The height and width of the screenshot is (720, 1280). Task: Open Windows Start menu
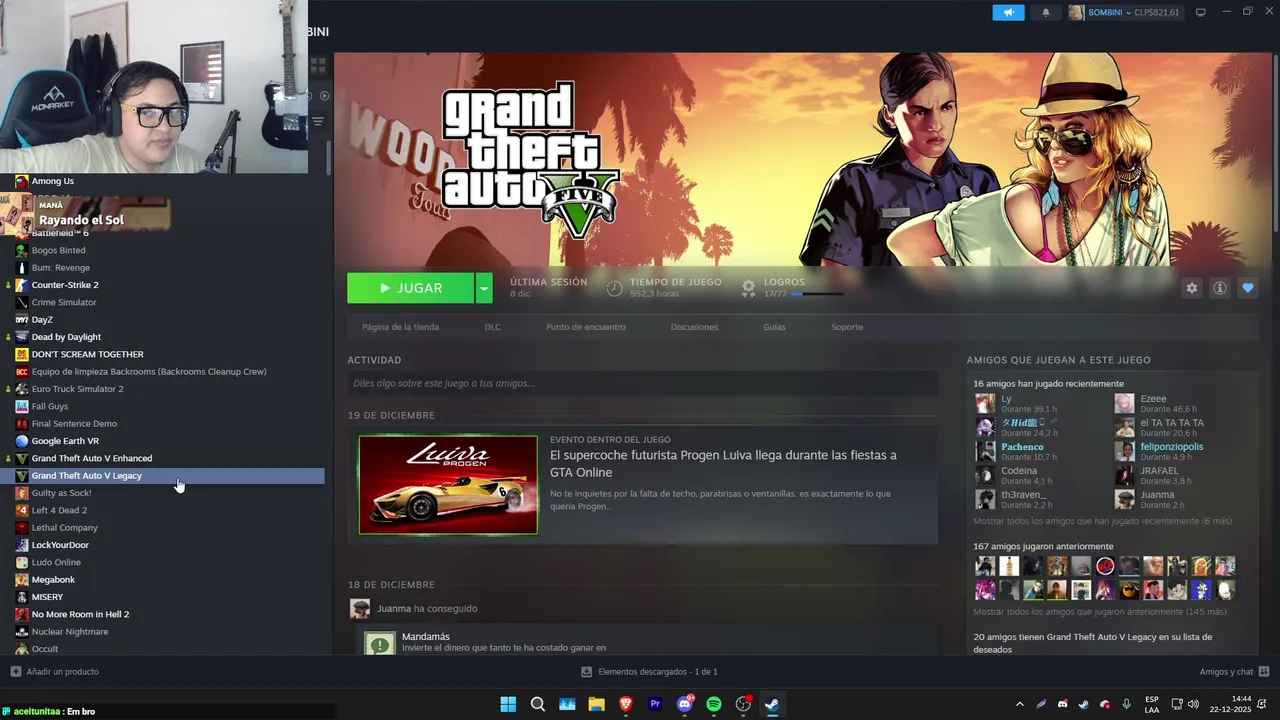pyautogui.click(x=508, y=704)
